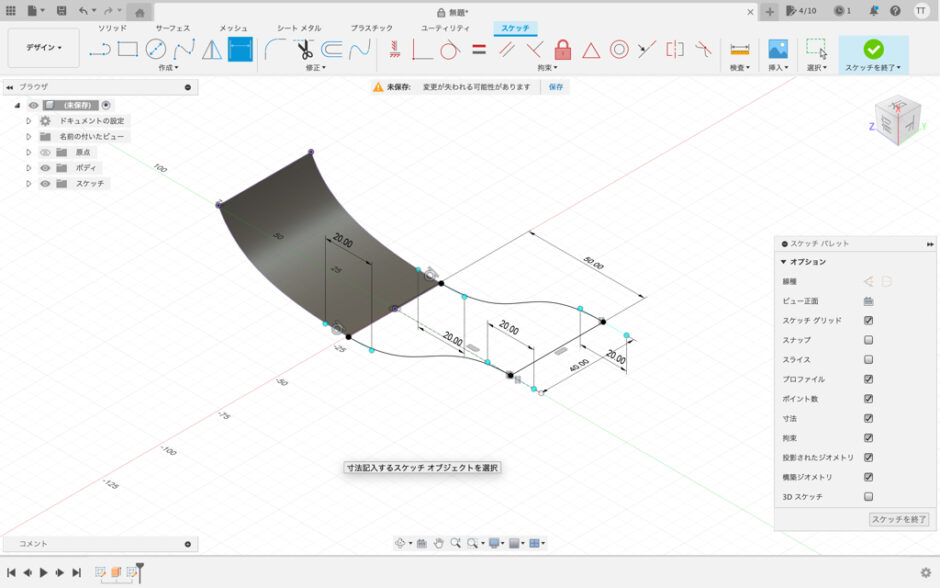Hide the ボディ folder using its eye icon
This screenshot has width=940, height=588.
click(x=45, y=168)
